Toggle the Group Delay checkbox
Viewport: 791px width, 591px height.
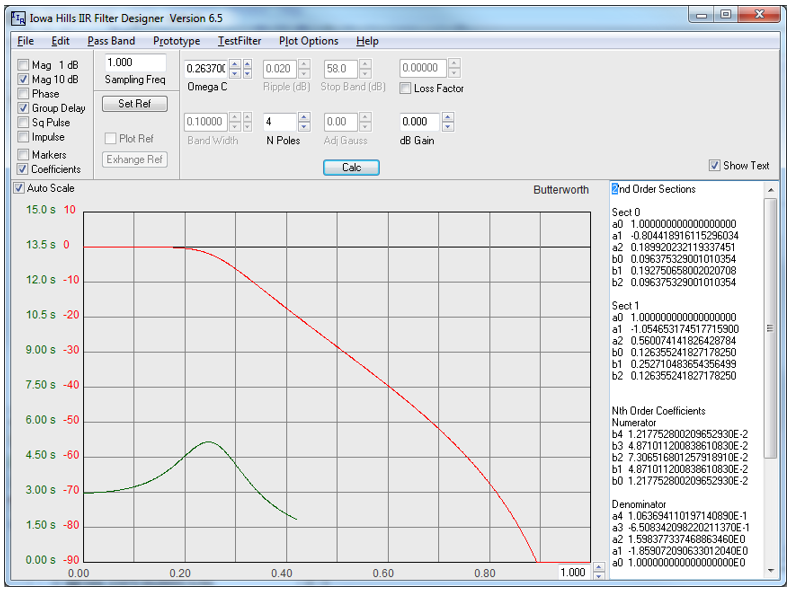23,108
